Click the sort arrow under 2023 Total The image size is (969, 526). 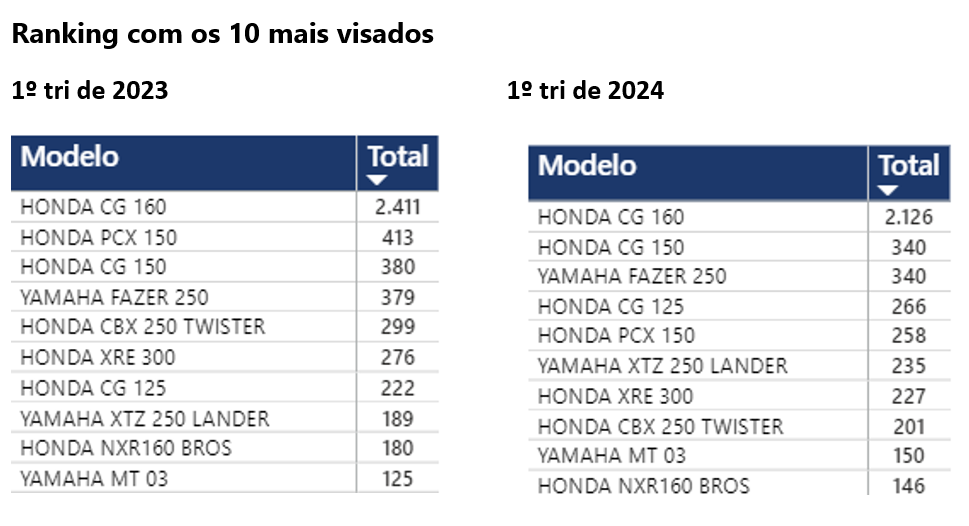coord(377,180)
